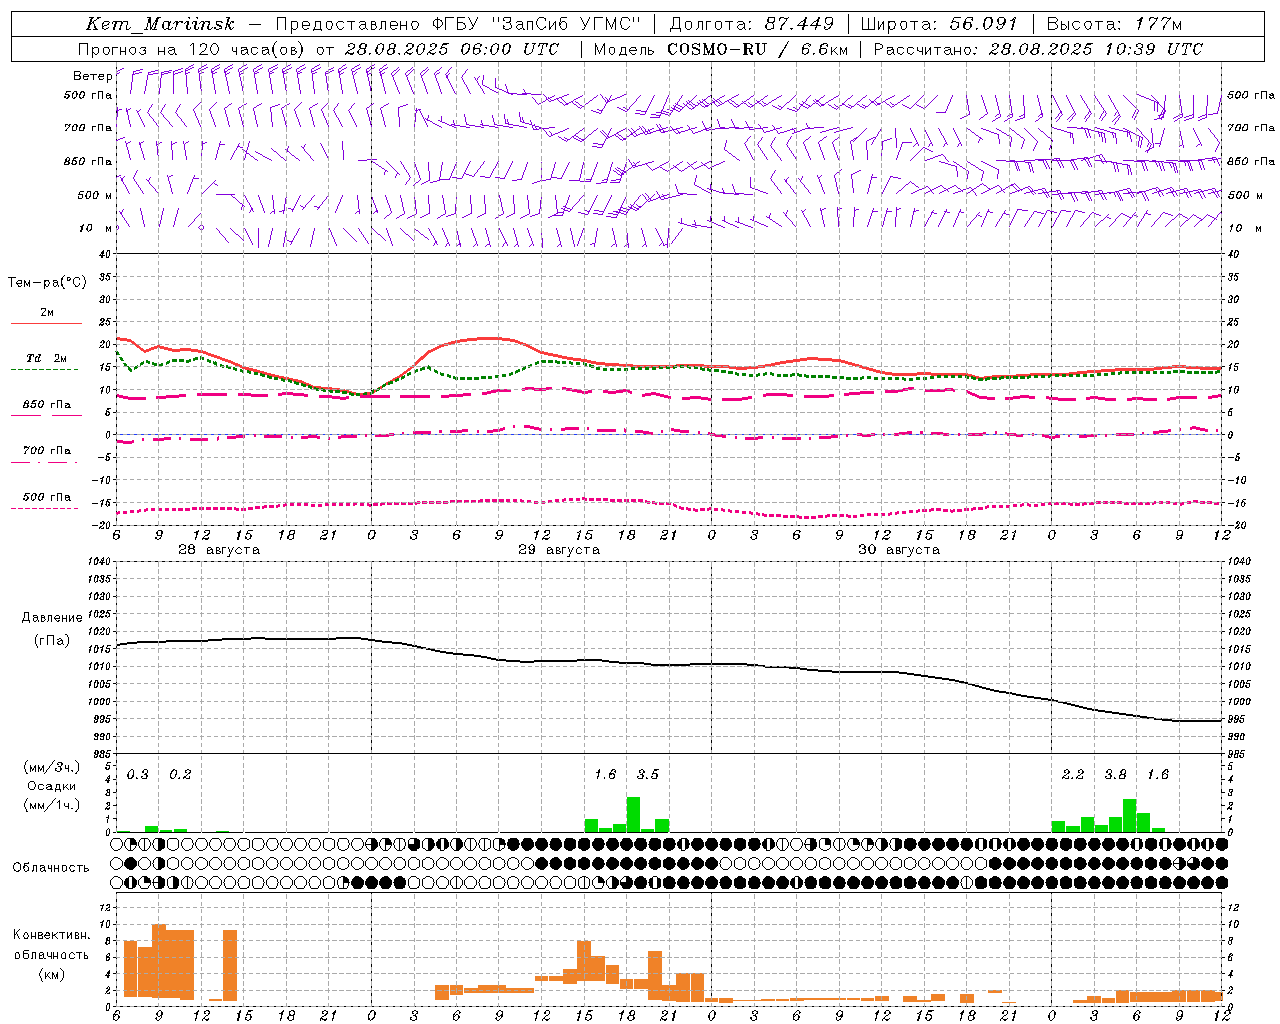Click the 'Осадки' precipitation label
The width and height of the screenshot is (1280, 1024).
click(x=52, y=786)
